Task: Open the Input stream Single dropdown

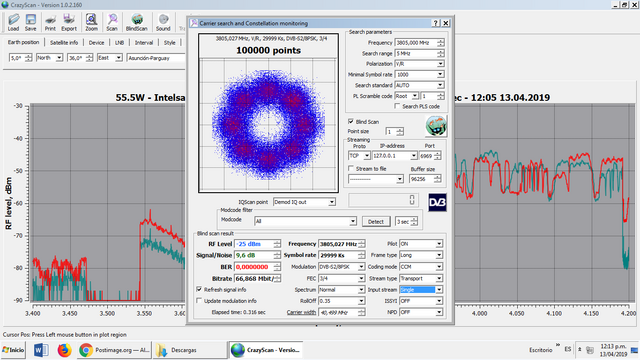Action: click(x=439, y=290)
